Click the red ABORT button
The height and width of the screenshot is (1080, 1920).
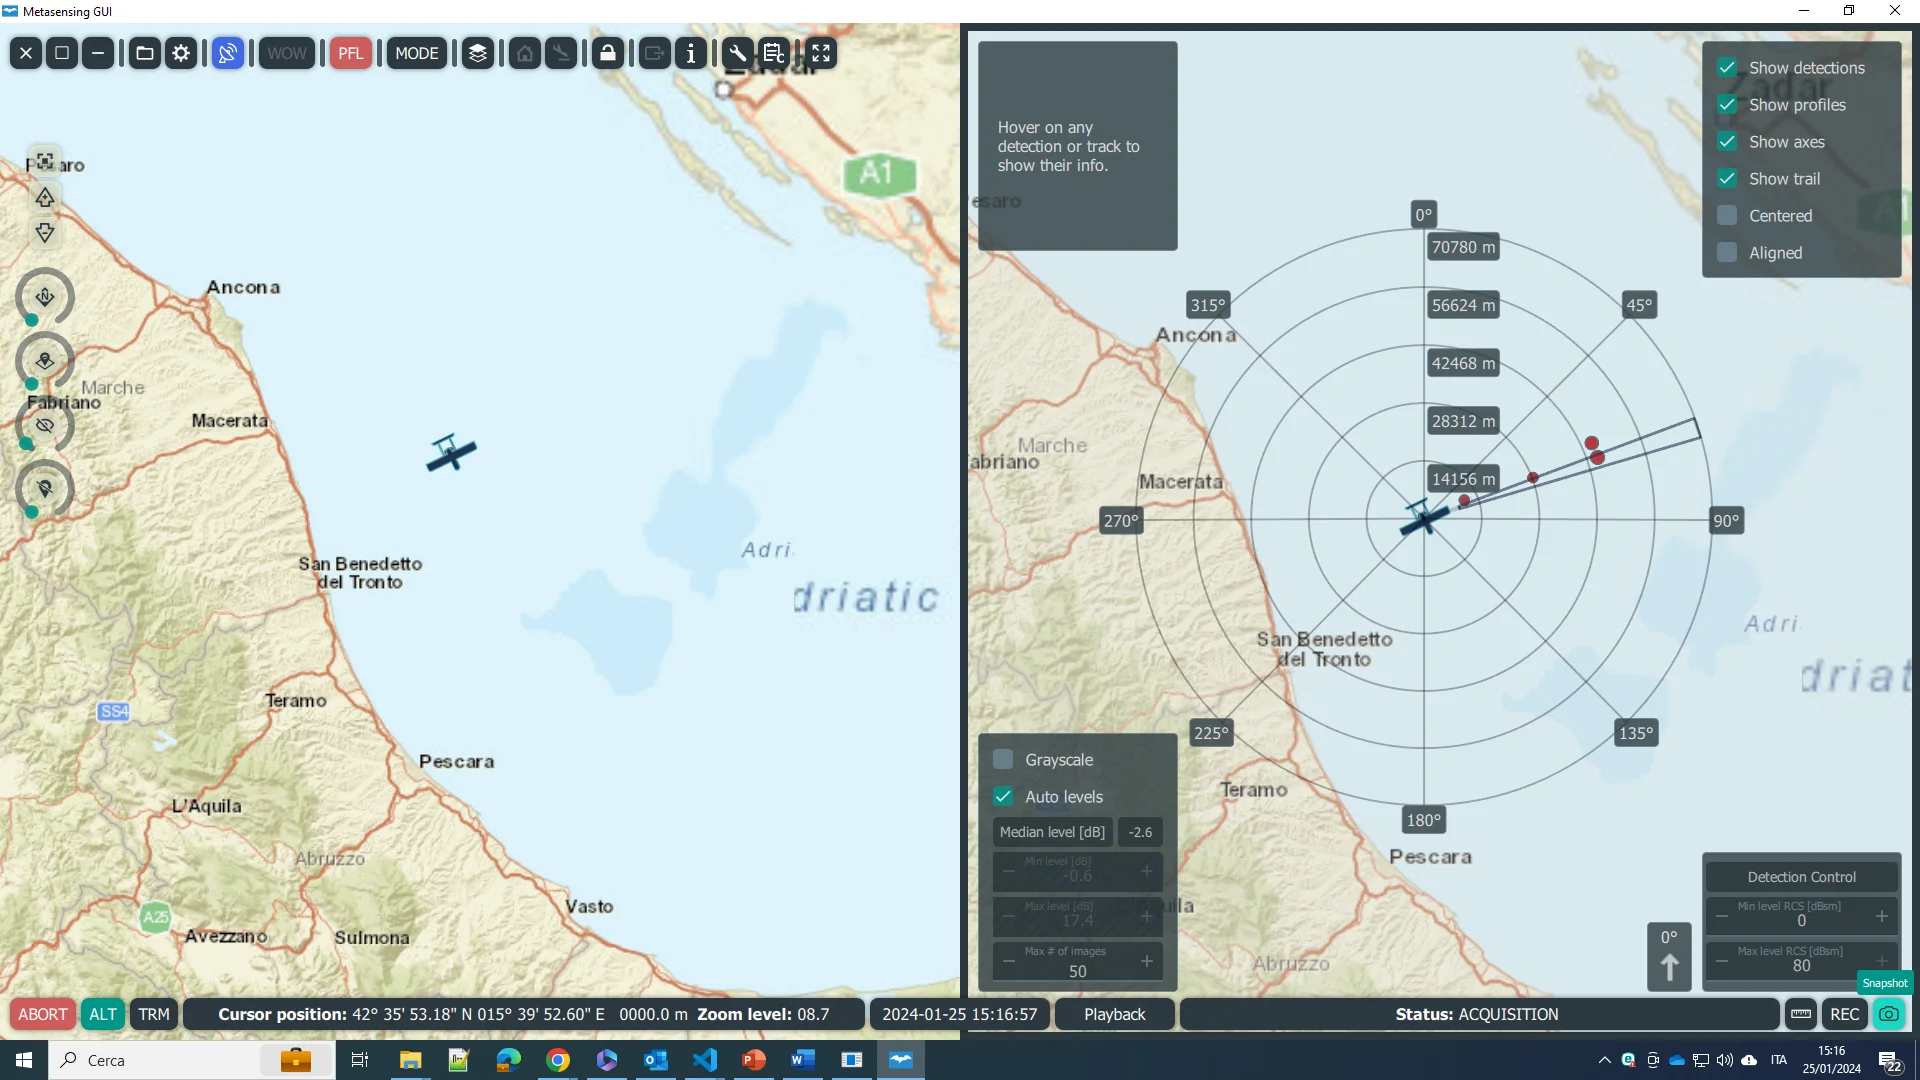click(43, 1014)
